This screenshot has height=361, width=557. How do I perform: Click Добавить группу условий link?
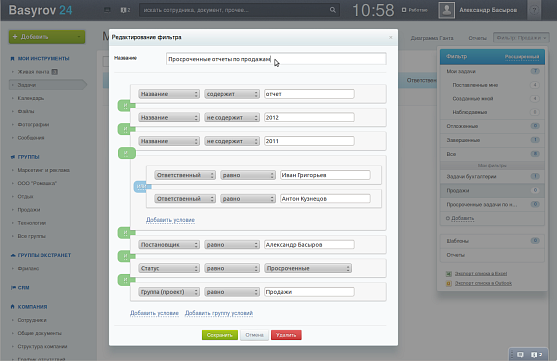click(219, 313)
